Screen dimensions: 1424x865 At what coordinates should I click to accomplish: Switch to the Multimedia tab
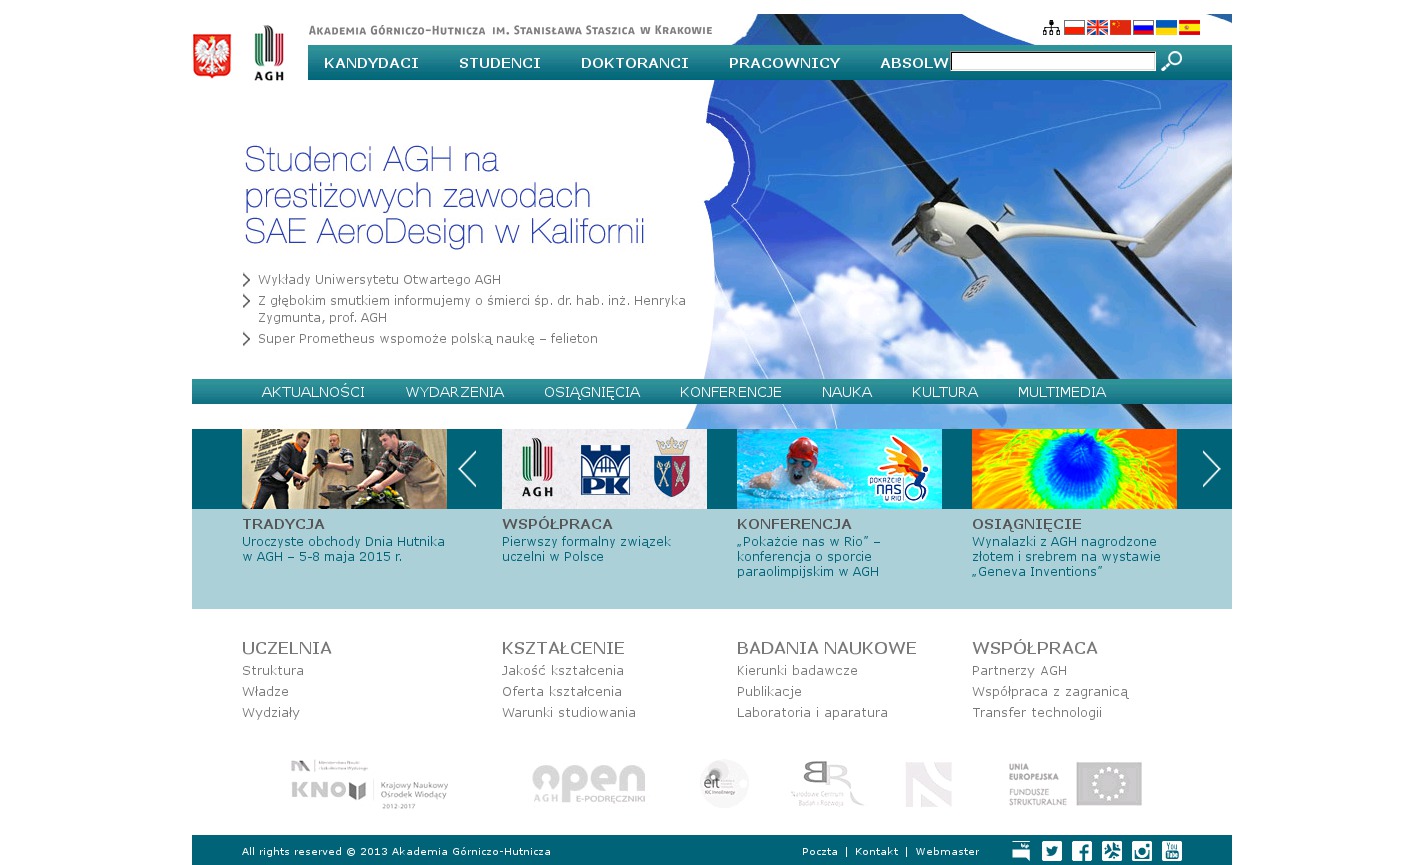click(x=1062, y=392)
